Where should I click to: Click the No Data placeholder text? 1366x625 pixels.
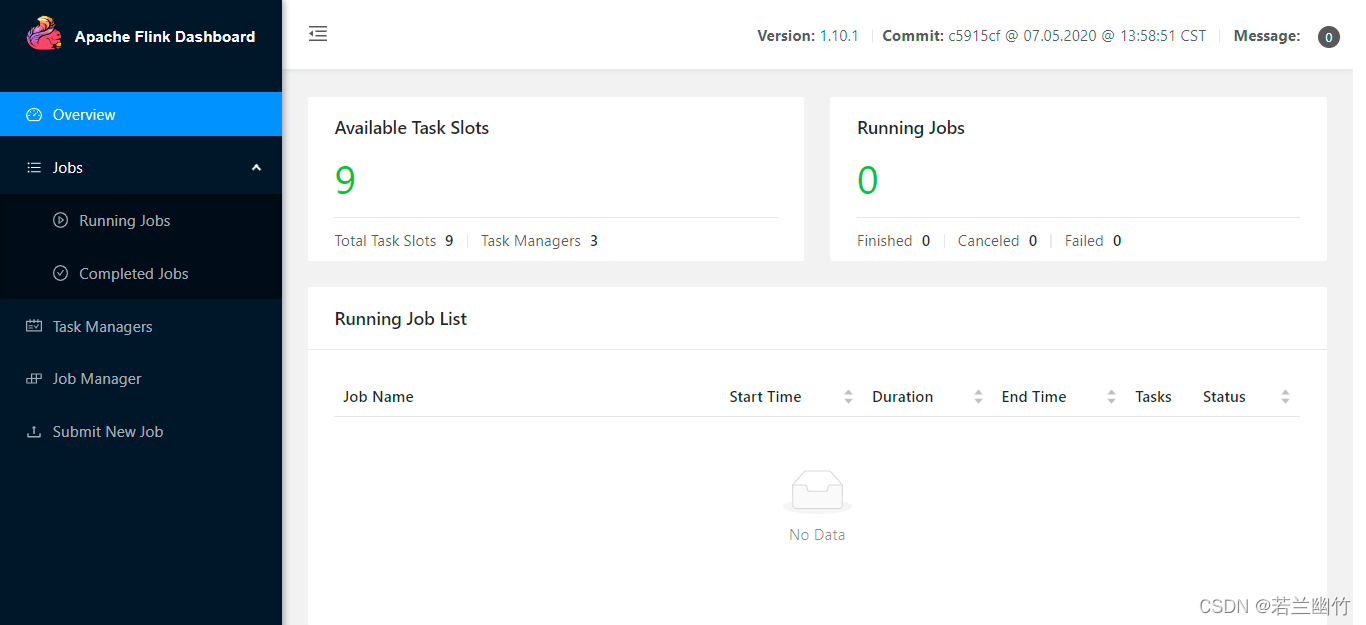click(x=817, y=535)
